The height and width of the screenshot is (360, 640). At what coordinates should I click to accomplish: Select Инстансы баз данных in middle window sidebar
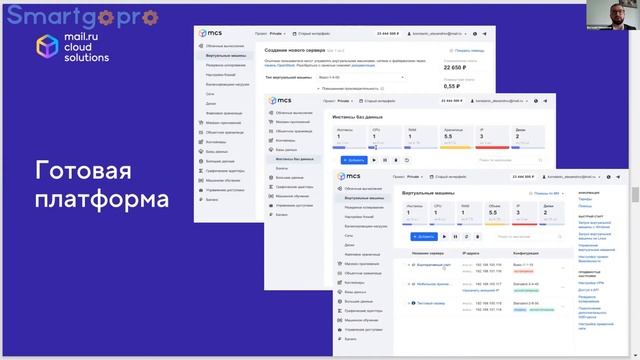295,159
